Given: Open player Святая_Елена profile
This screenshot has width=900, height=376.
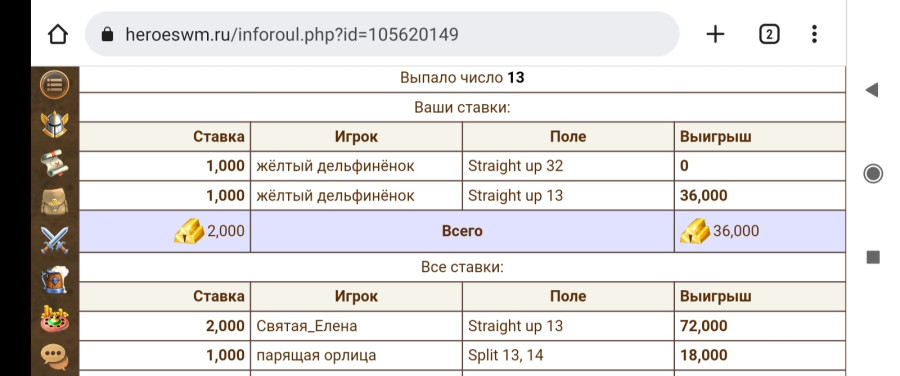Looking at the screenshot, I should pyautogui.click(x=307, y=327).
